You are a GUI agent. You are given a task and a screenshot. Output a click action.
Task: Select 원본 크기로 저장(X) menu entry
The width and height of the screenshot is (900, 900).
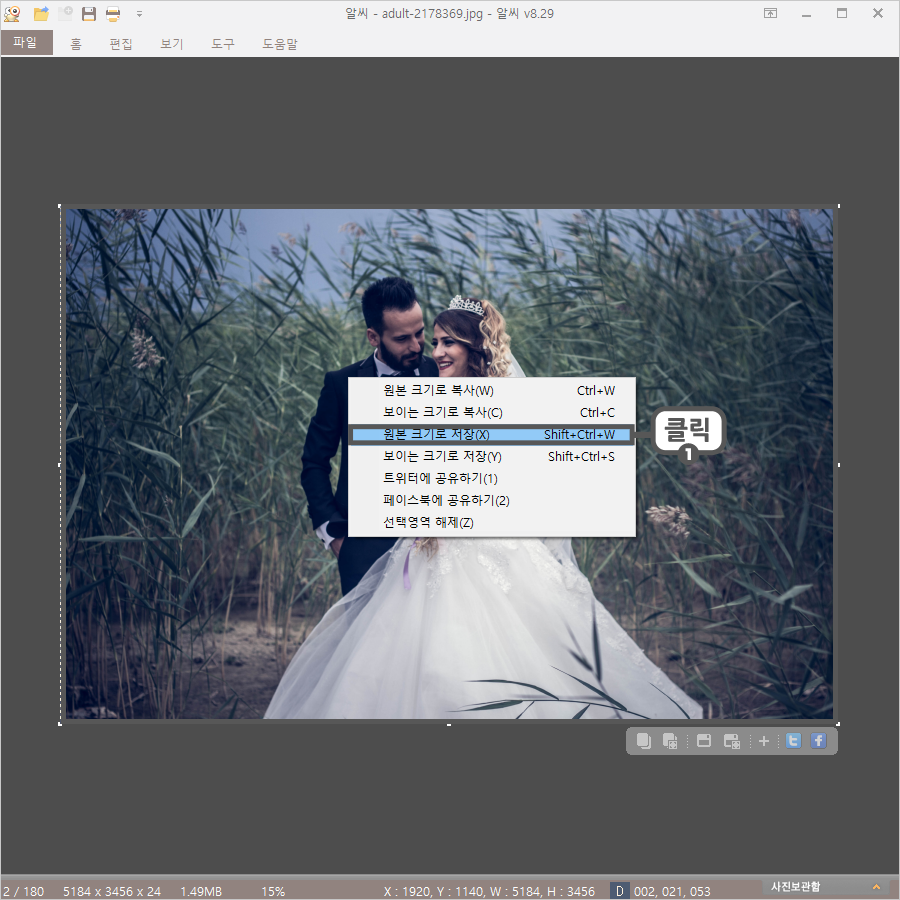pos(492,435)
